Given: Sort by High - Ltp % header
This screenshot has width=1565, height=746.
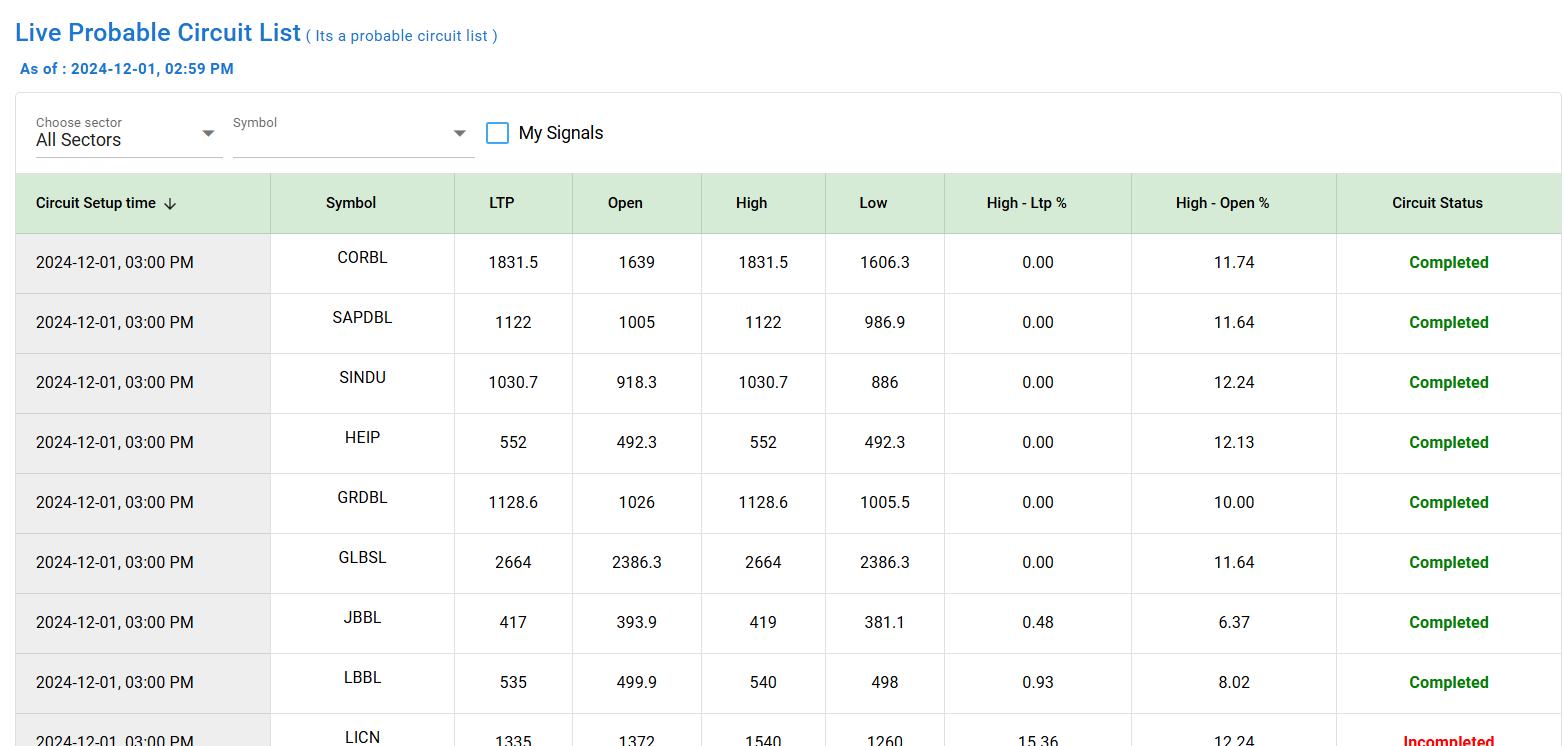Looking at the screenshot, I should 1026,203.
